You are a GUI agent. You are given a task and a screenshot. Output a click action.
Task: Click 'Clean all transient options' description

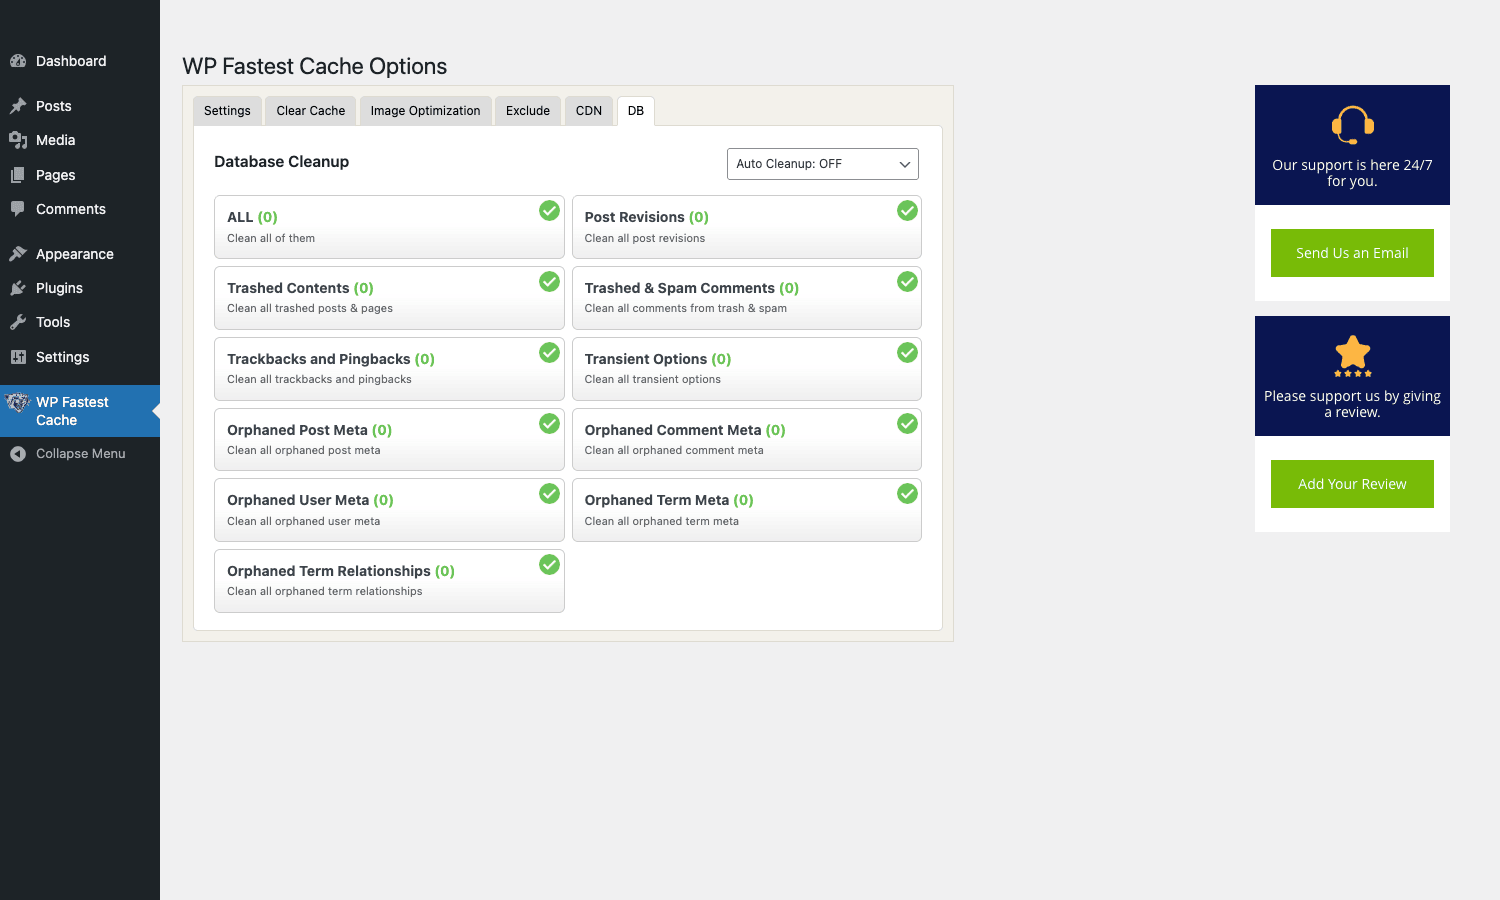653,380
